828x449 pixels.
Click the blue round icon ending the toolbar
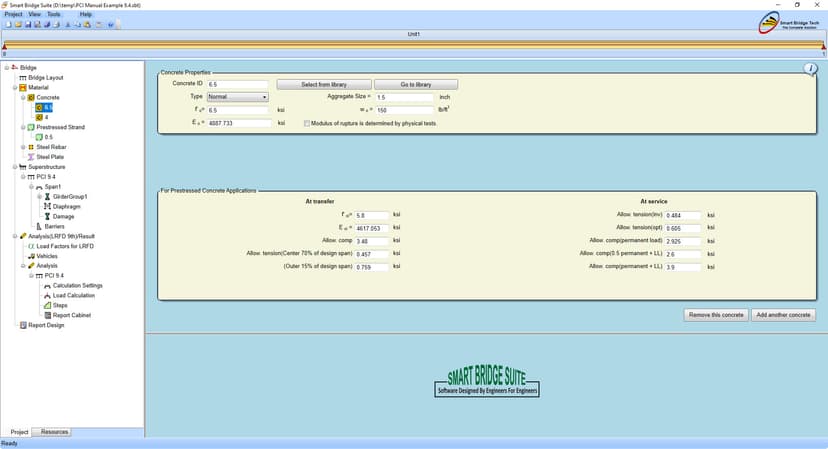tap(111, 24)
